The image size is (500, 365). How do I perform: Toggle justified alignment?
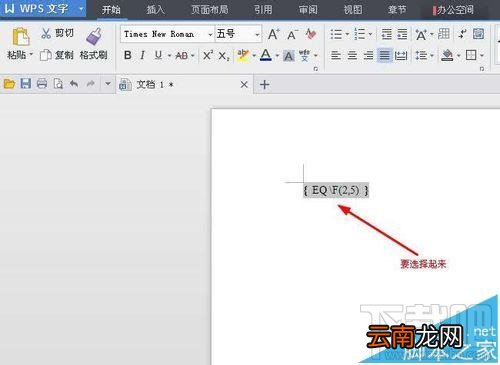click(x=384, y=55)
